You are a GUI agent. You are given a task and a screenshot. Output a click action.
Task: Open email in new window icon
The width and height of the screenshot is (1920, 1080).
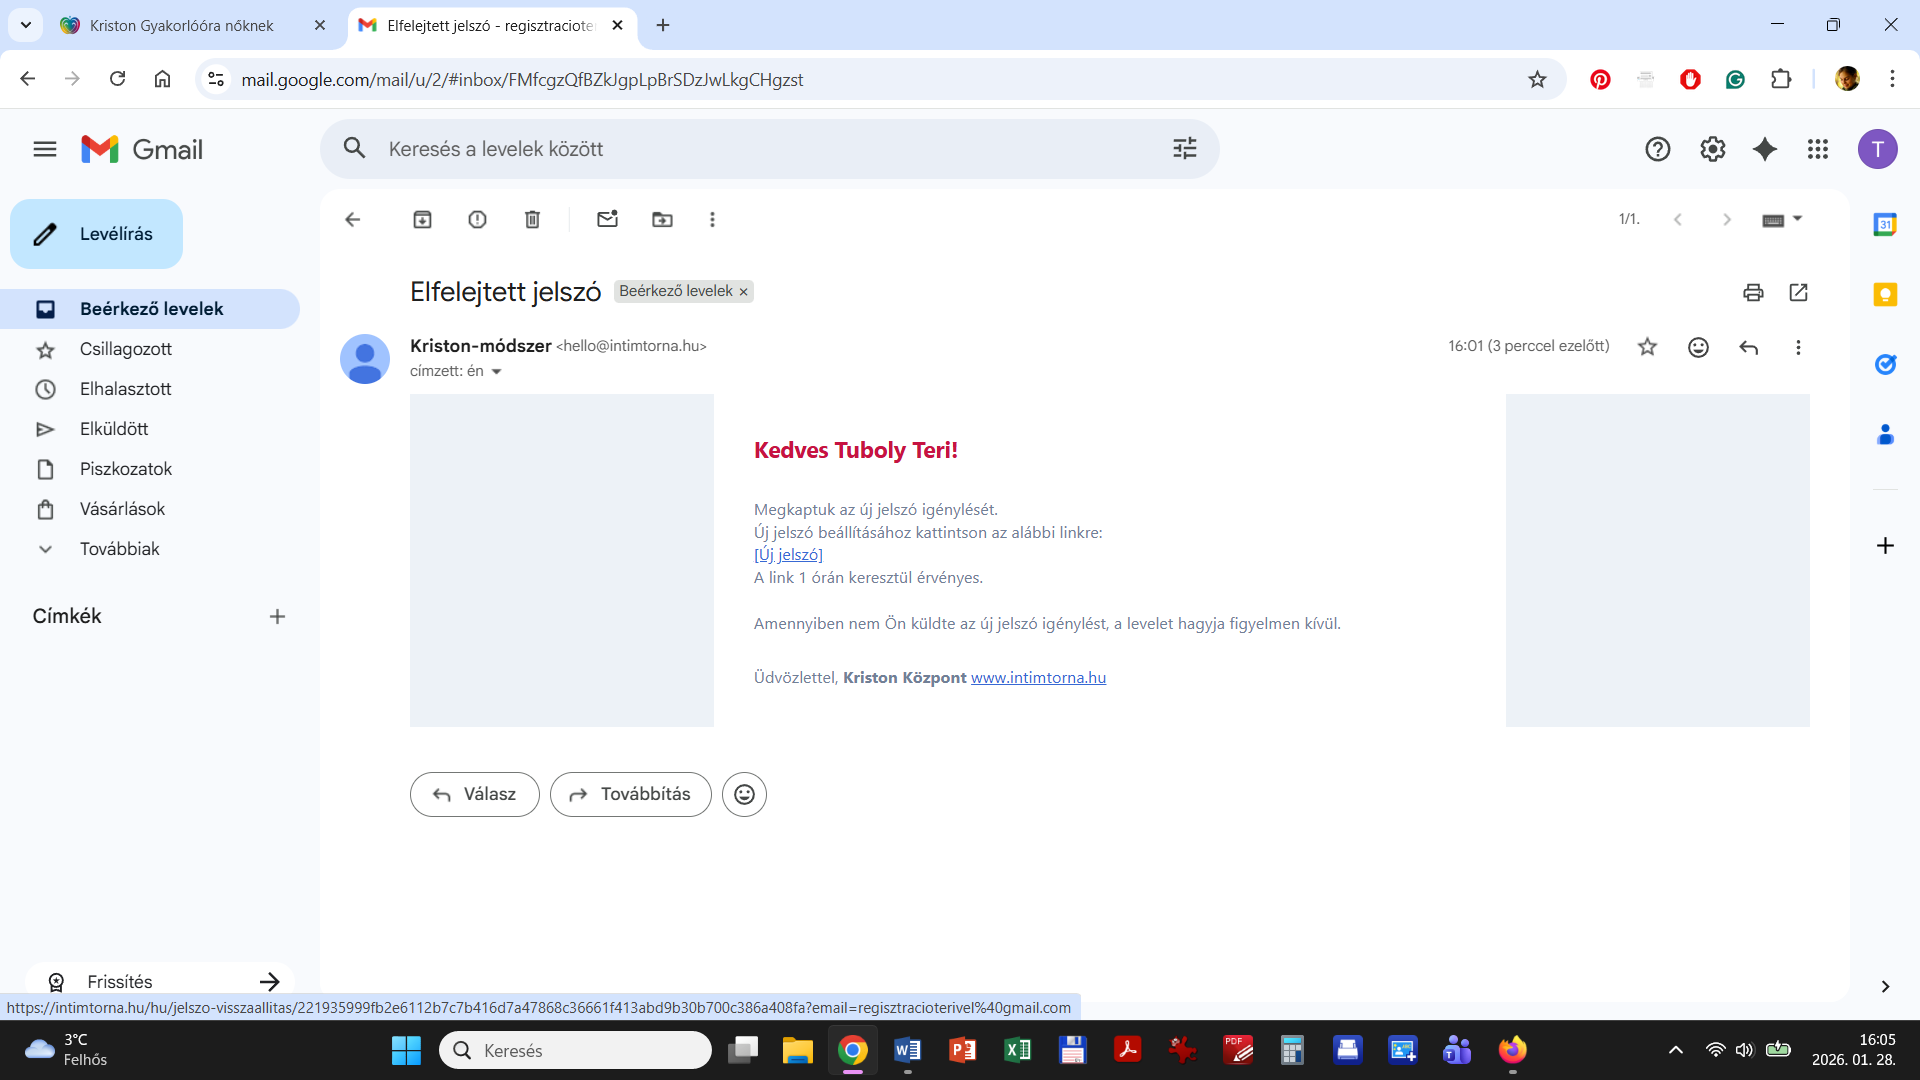click(x=1798, y=292)
